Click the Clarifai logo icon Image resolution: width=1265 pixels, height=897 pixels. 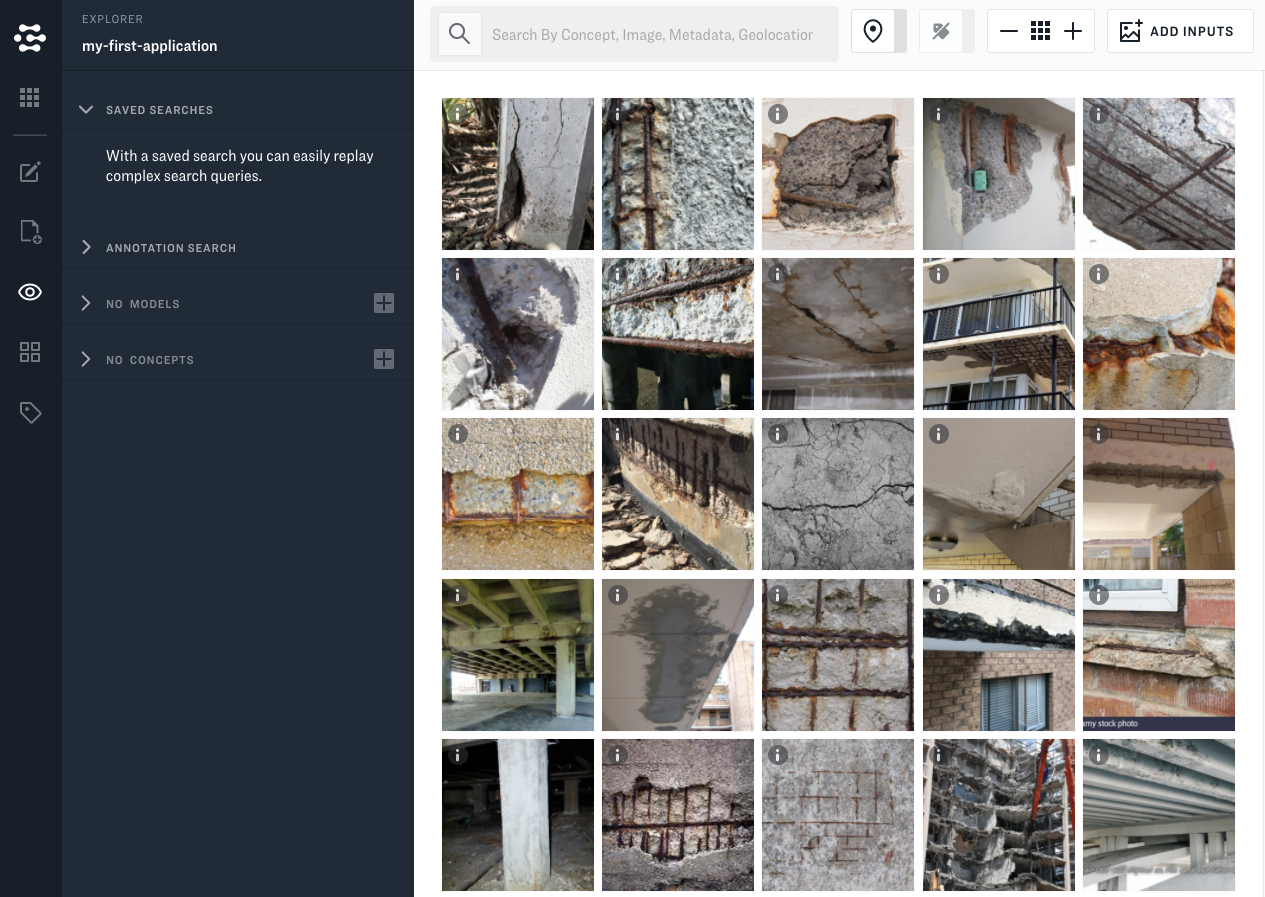click(30, 38)
